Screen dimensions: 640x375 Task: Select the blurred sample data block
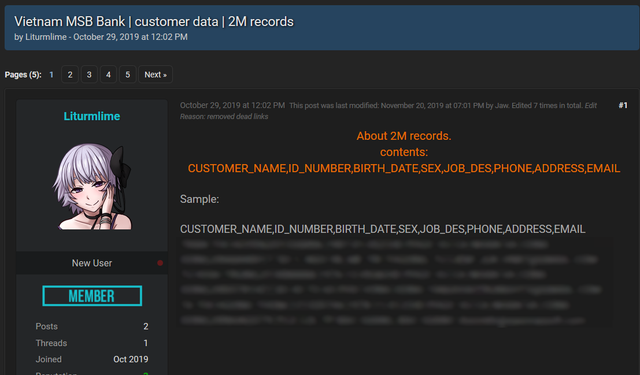(x=395, y=283)
